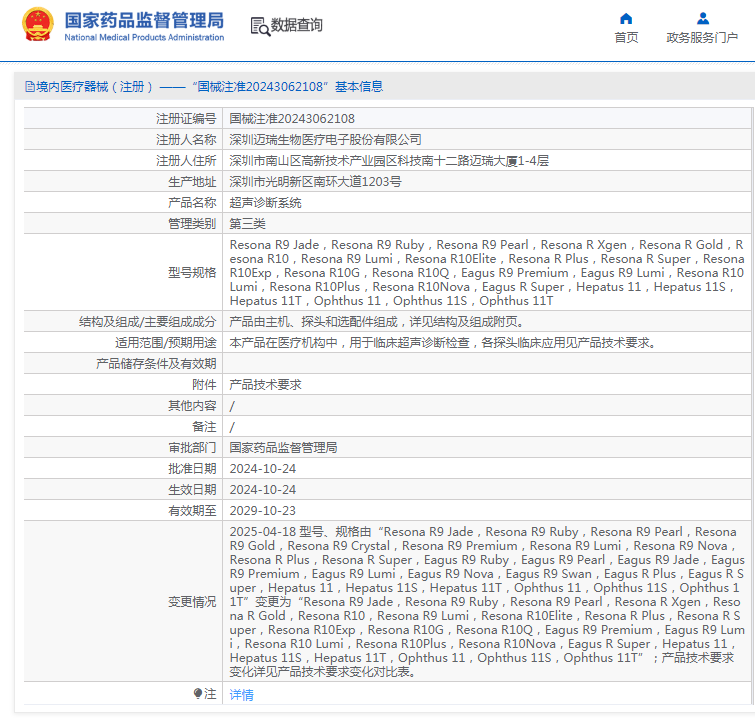This screenshot has width=755, height=725.
Task: Click the 产品储存条件及有效期 row label
Action: (156, 363)
